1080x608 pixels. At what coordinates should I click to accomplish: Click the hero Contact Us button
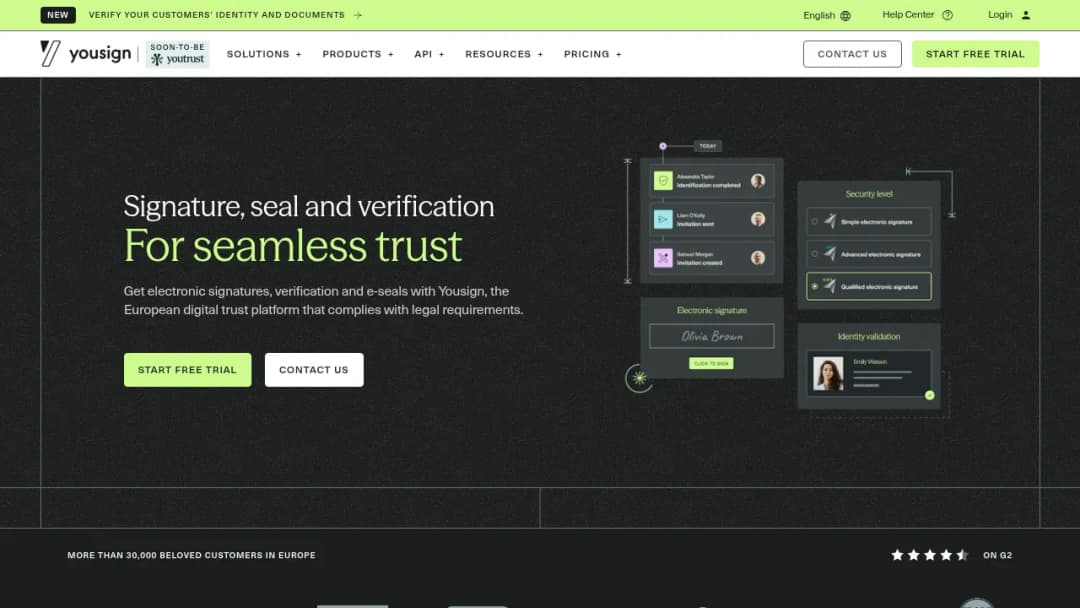point(314,370)
